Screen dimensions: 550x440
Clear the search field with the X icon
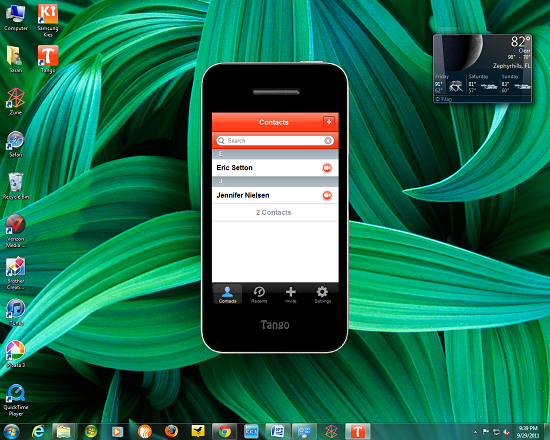pos(328,140)
